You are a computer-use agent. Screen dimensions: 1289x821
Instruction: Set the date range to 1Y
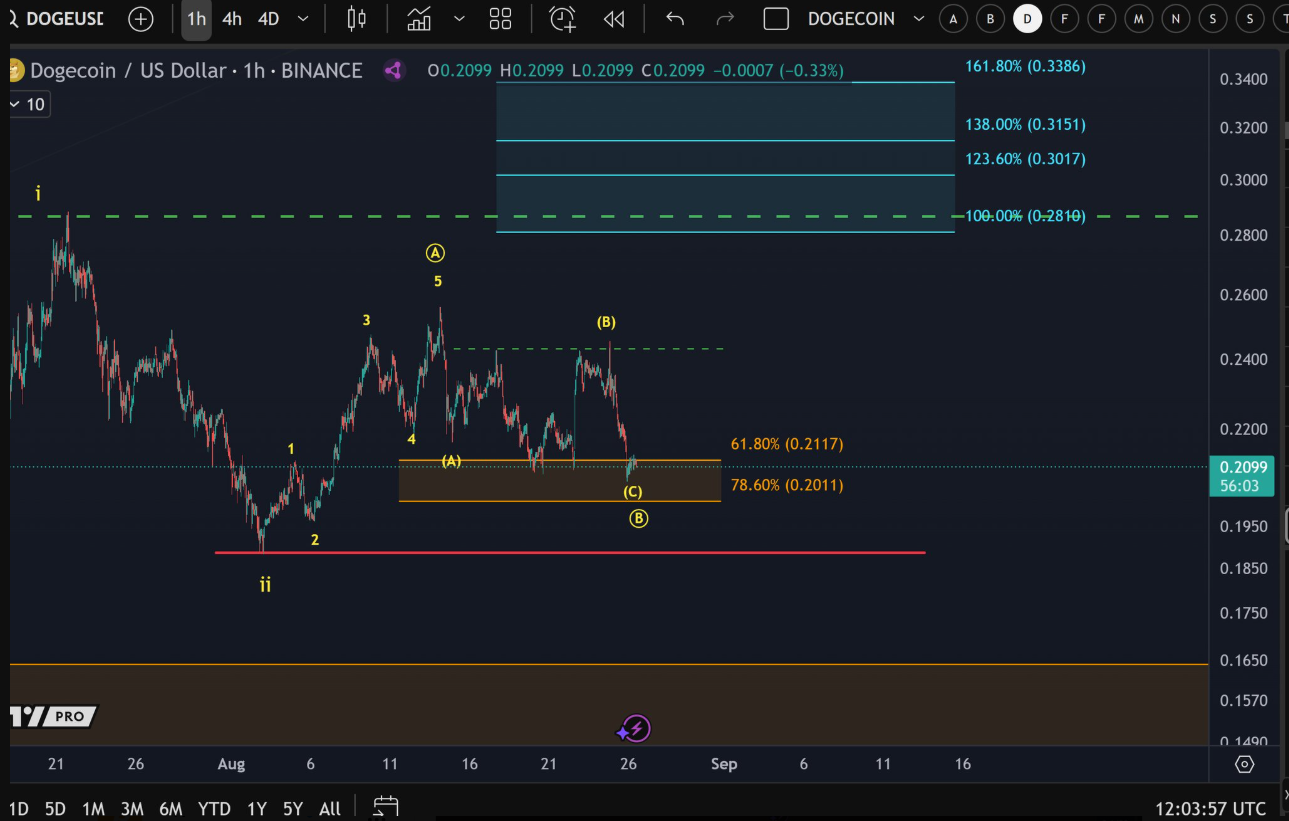[257, 809]
